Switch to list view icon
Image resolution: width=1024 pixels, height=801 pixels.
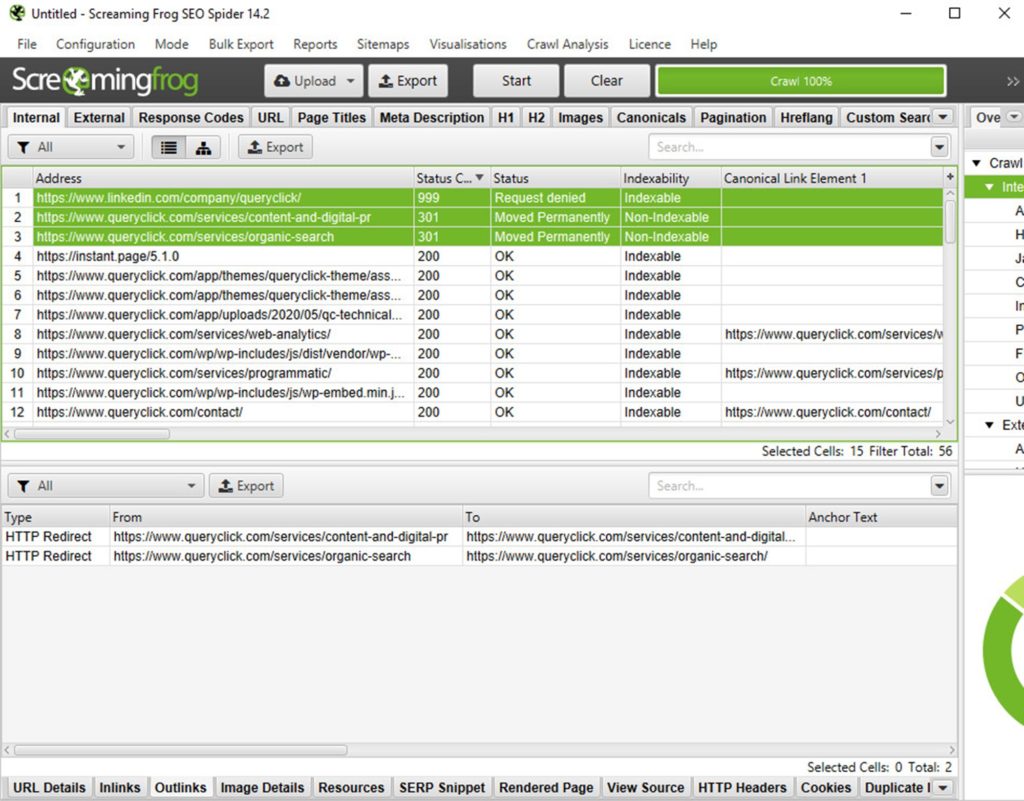pos(168,147)
